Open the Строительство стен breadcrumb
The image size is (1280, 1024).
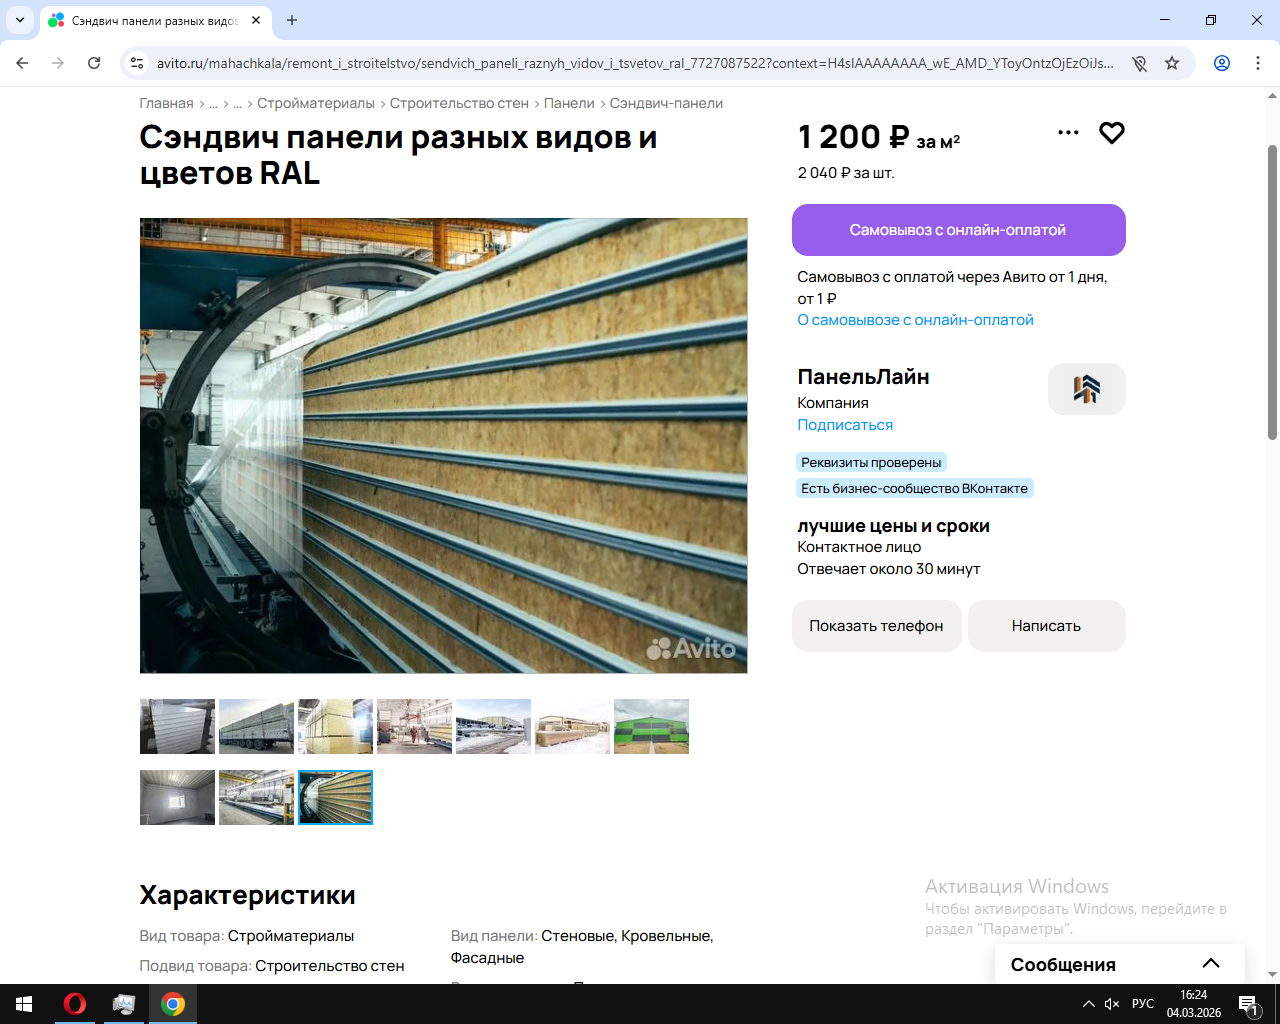459,103
